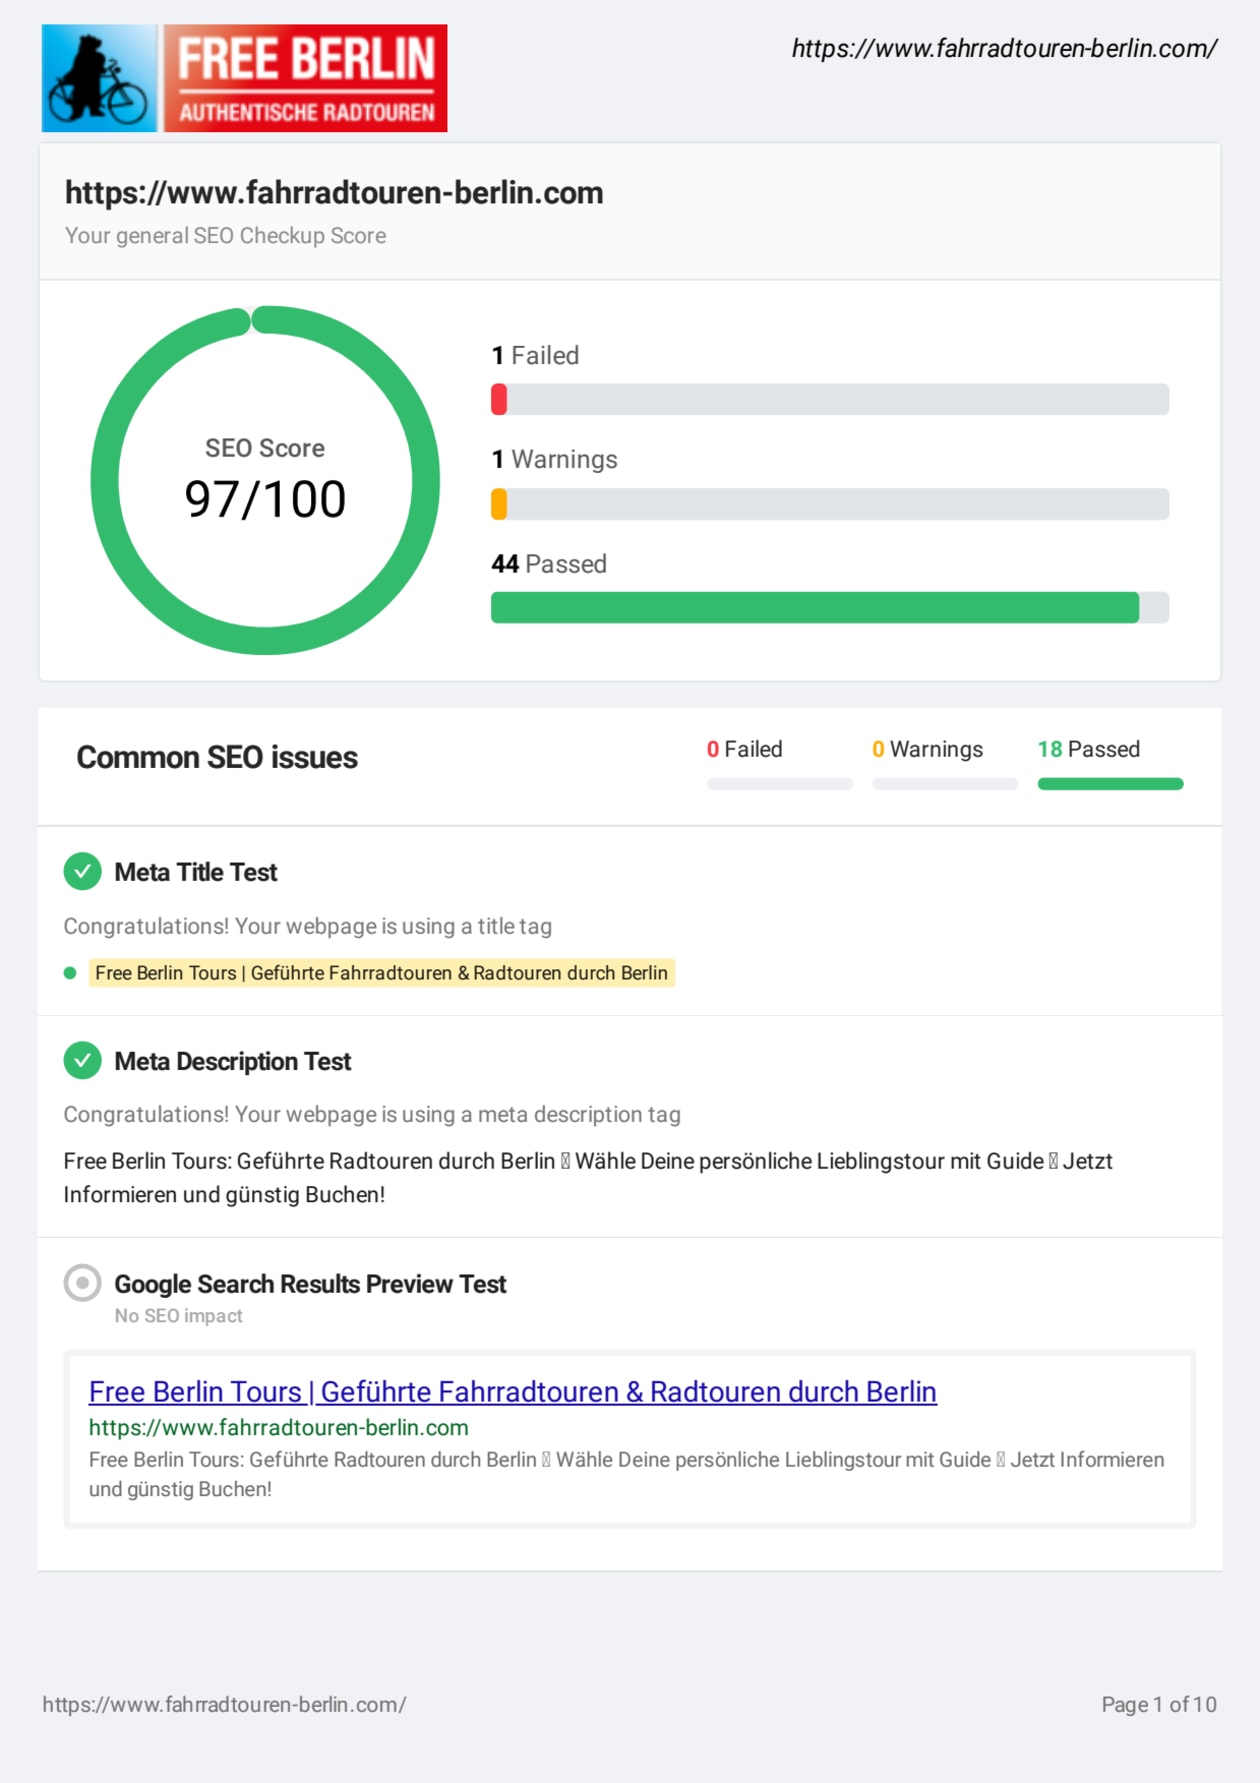Click the green check icon beside Meta Title Test
Viewport: 1260px width, 1783px height.
83,872
